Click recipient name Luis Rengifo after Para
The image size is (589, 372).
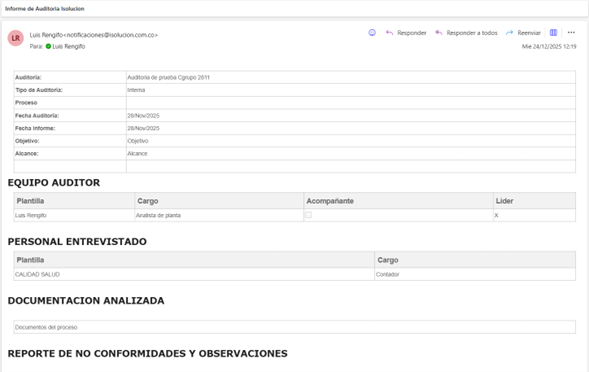click(x=69, y=46)
